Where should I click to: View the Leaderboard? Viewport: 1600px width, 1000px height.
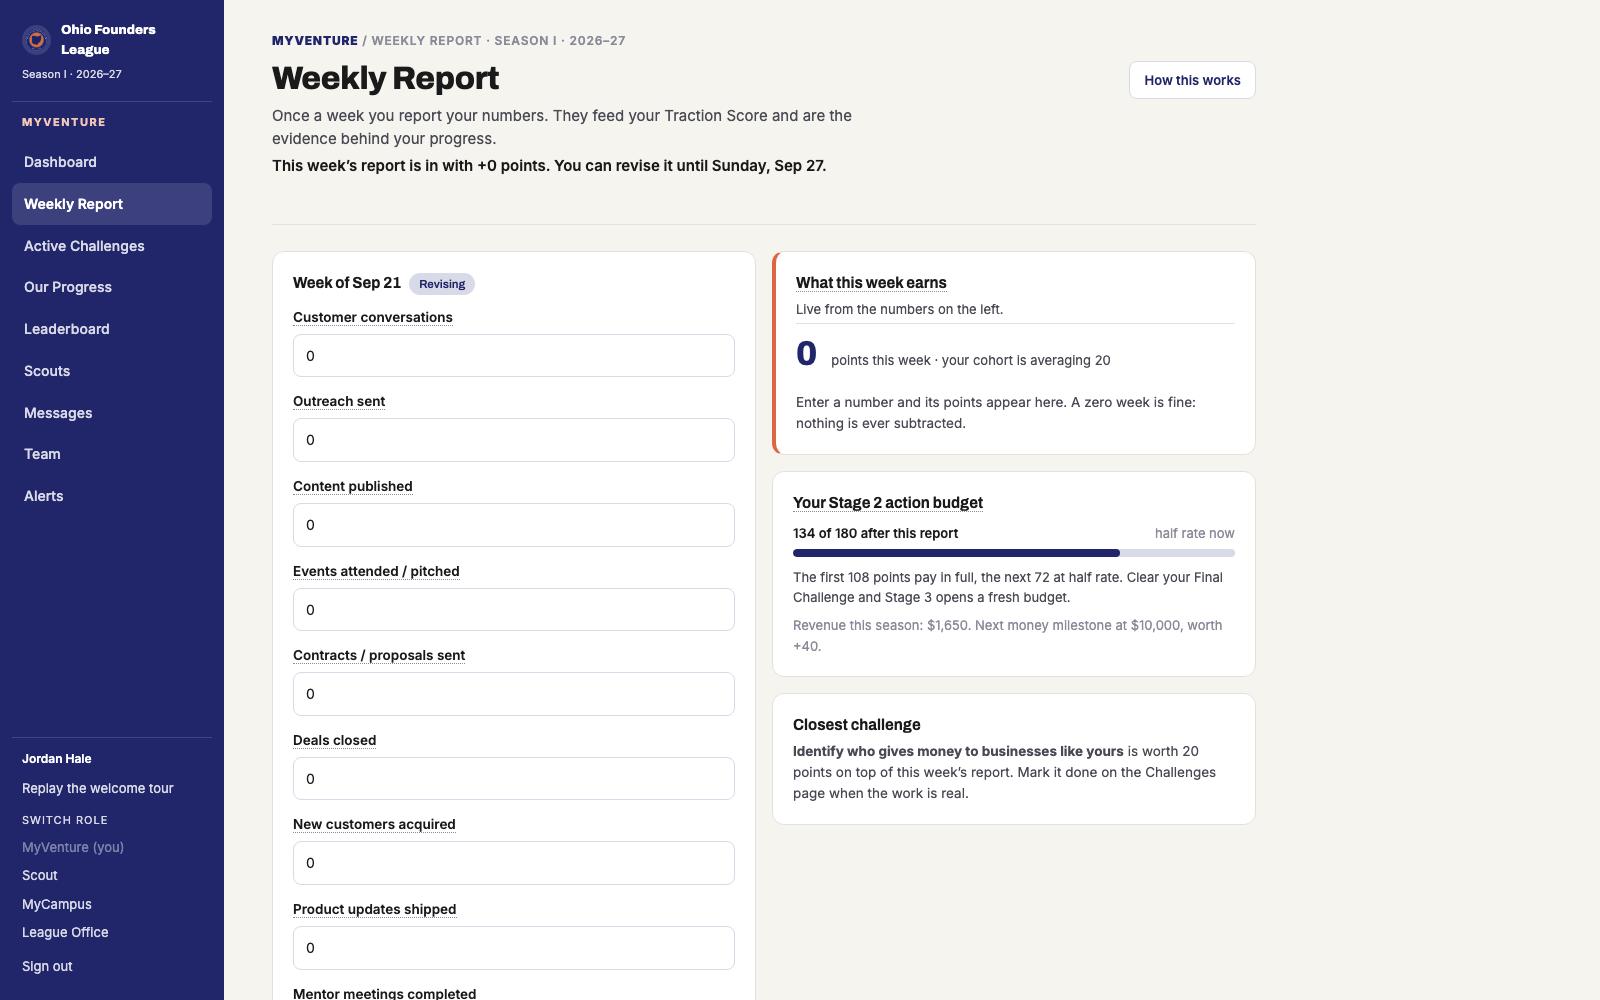pos(112,329)
